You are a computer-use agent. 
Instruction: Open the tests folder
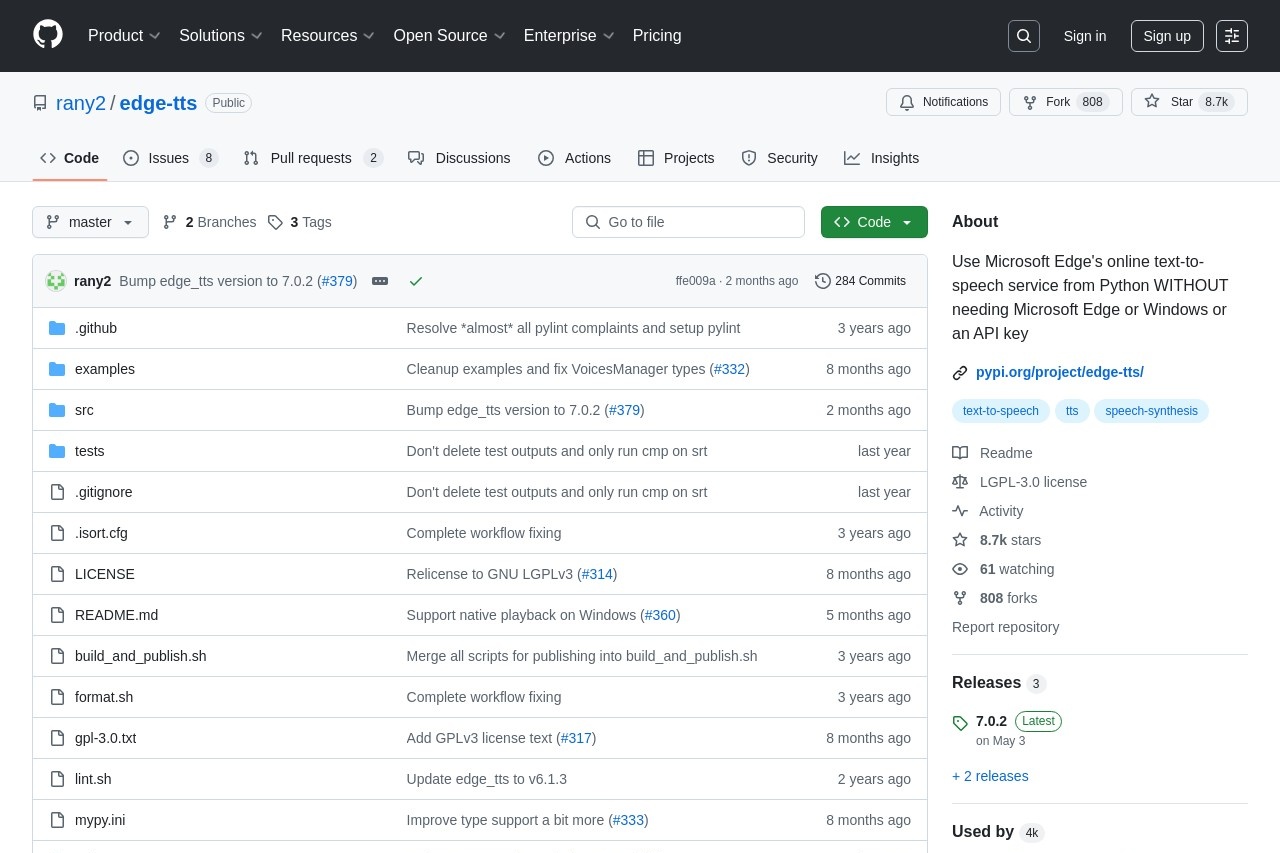[90, 451]
